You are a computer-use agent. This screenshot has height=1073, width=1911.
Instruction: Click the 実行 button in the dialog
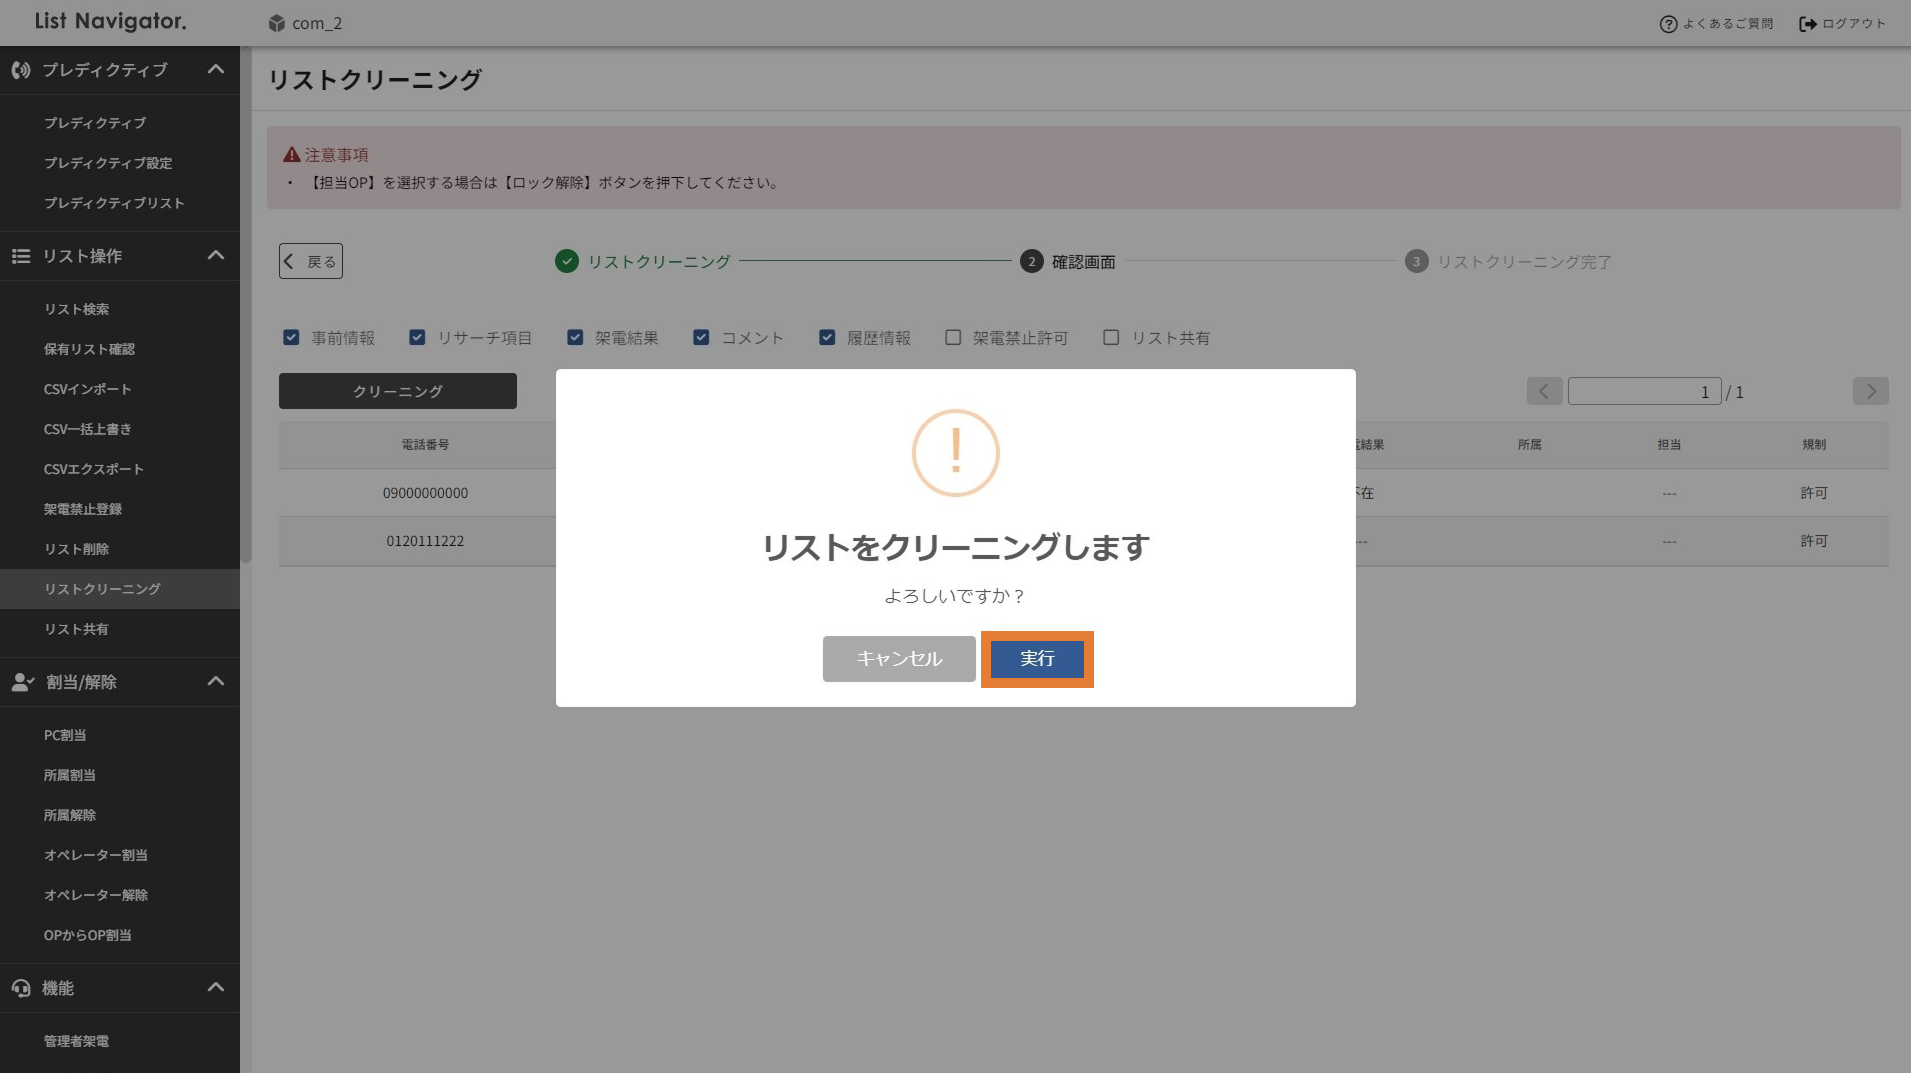(x=1037, y=659)
